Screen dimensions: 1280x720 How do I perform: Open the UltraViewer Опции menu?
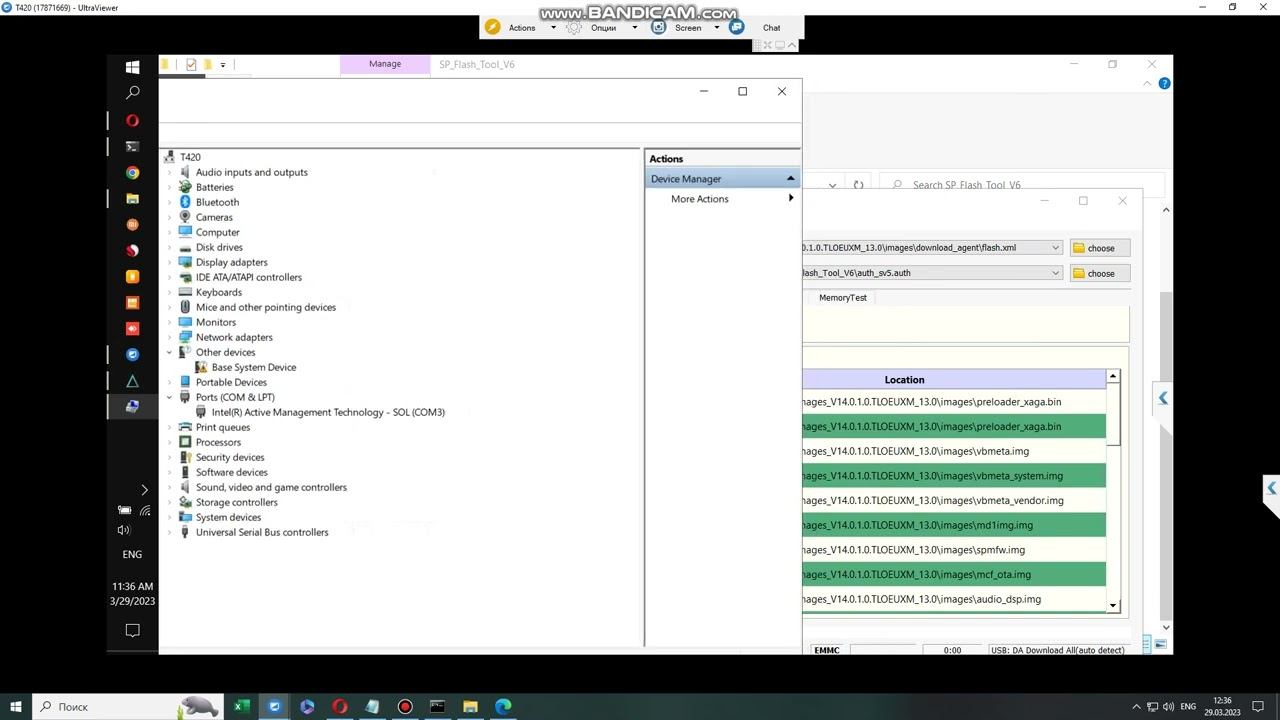tap(603, 28)
